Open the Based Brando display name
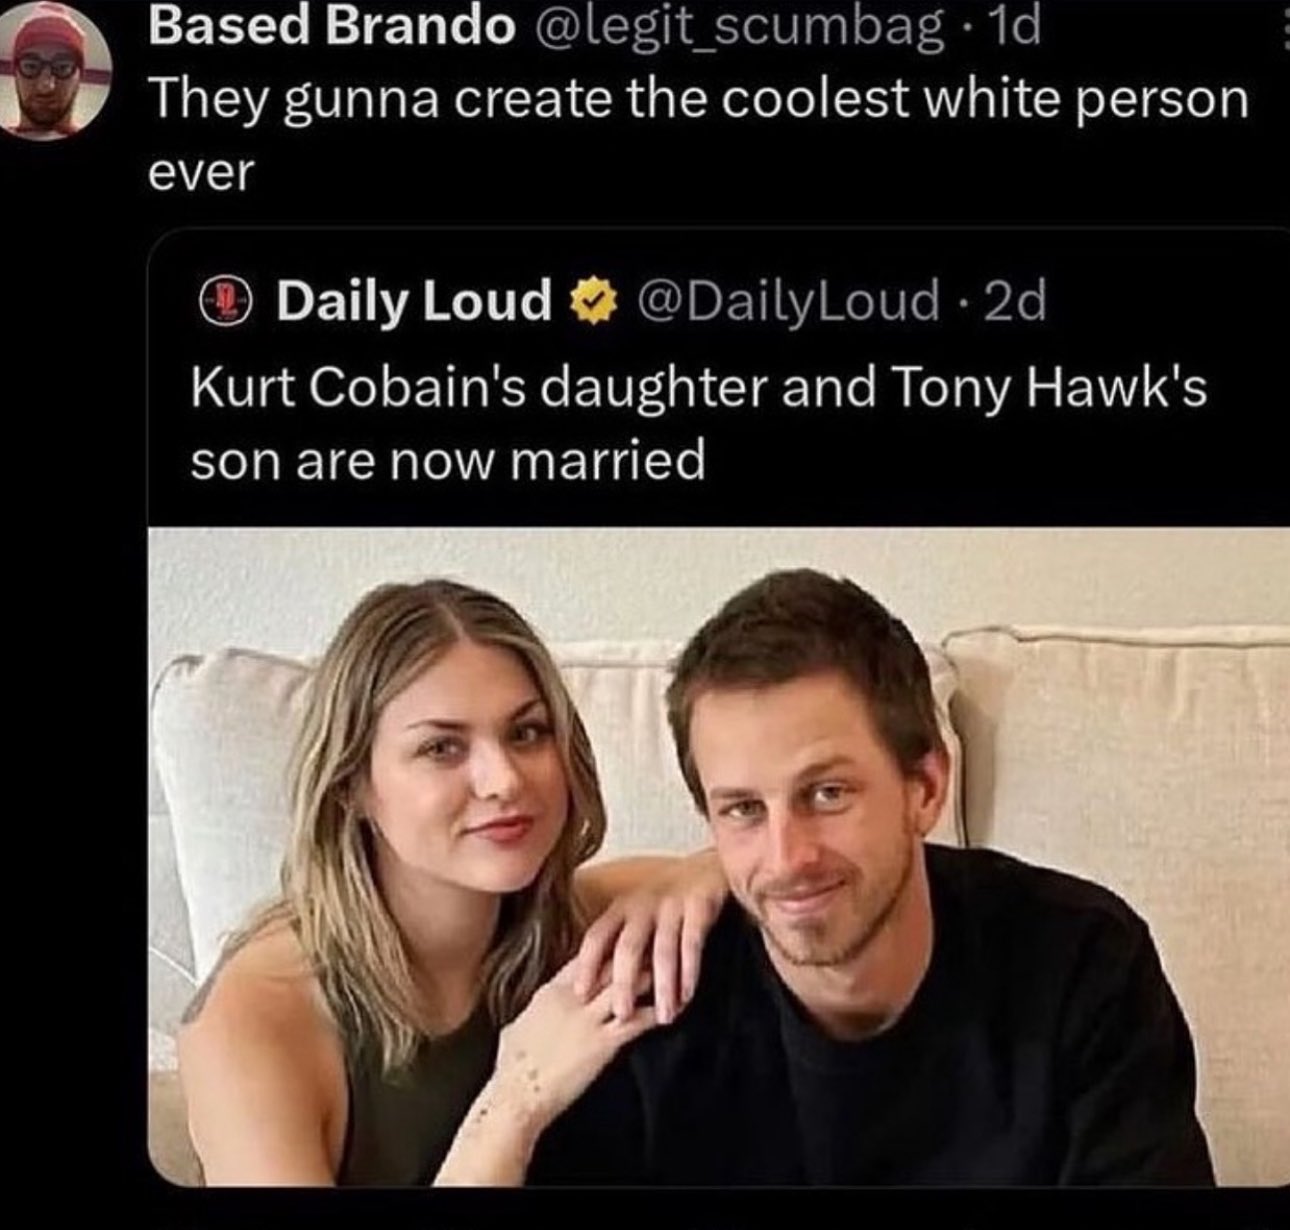Image resolution: width=1290 pixels, height=1230 pixels. point(331,28)
